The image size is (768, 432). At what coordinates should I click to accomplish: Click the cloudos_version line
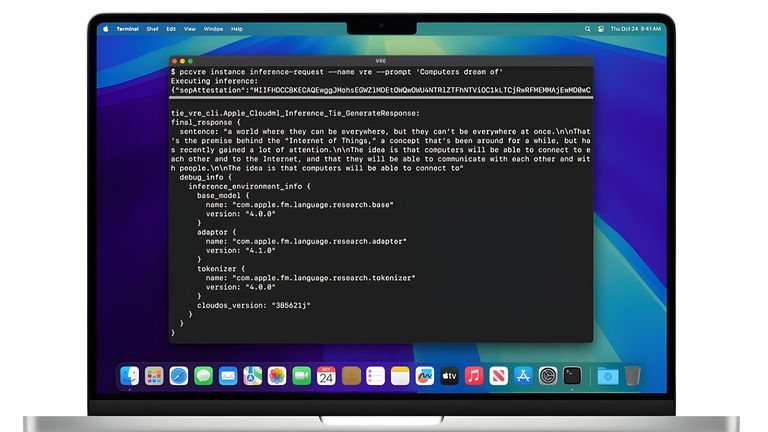pos(254,305)
